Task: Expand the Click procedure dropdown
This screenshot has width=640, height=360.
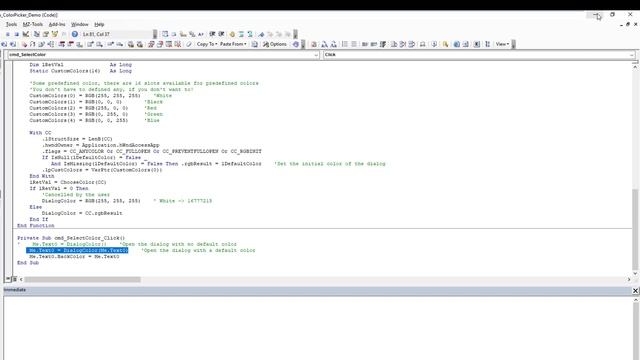Action: [632, 55]
